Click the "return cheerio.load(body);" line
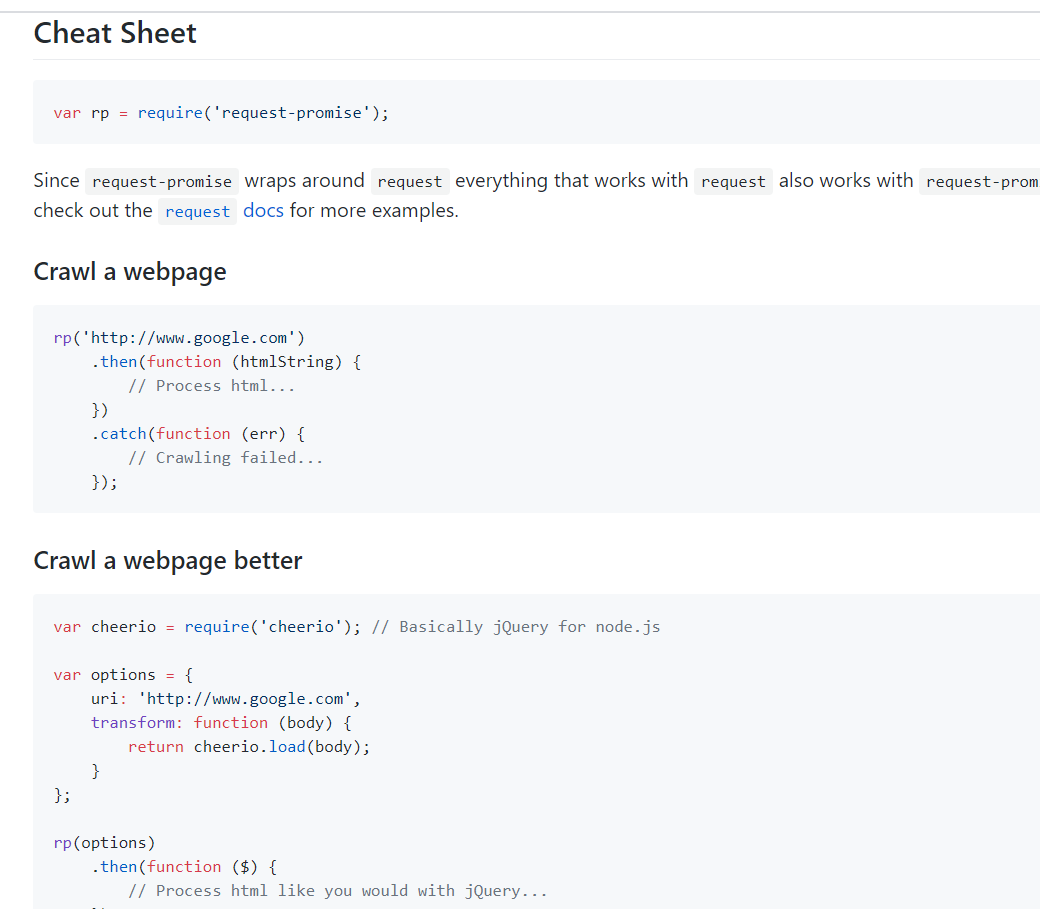 click(249, 747)
